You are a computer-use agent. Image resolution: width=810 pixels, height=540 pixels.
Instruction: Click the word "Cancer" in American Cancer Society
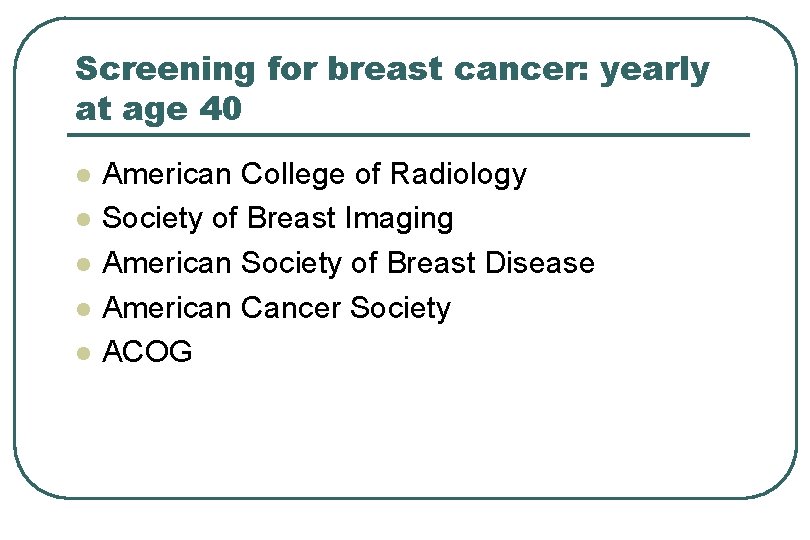point(291,308)
